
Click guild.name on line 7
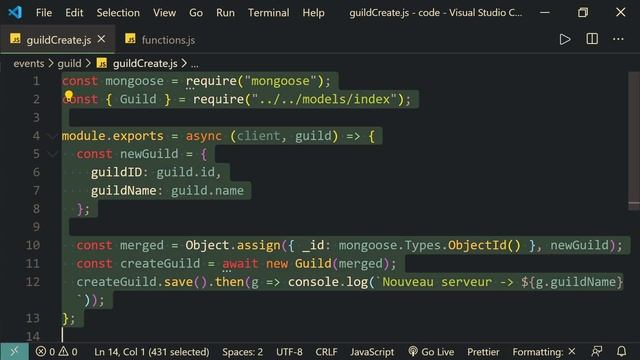(x=207, y=191)
